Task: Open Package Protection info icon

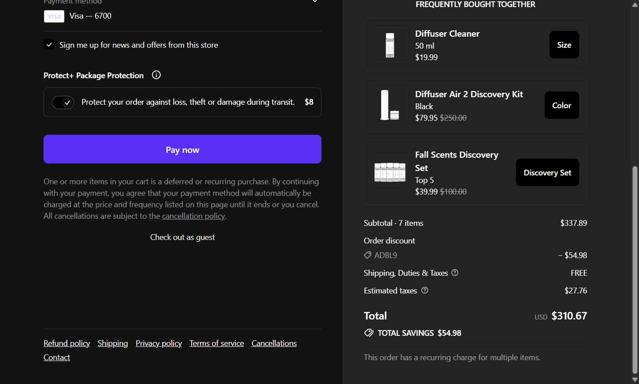Action: coord(156,75)
